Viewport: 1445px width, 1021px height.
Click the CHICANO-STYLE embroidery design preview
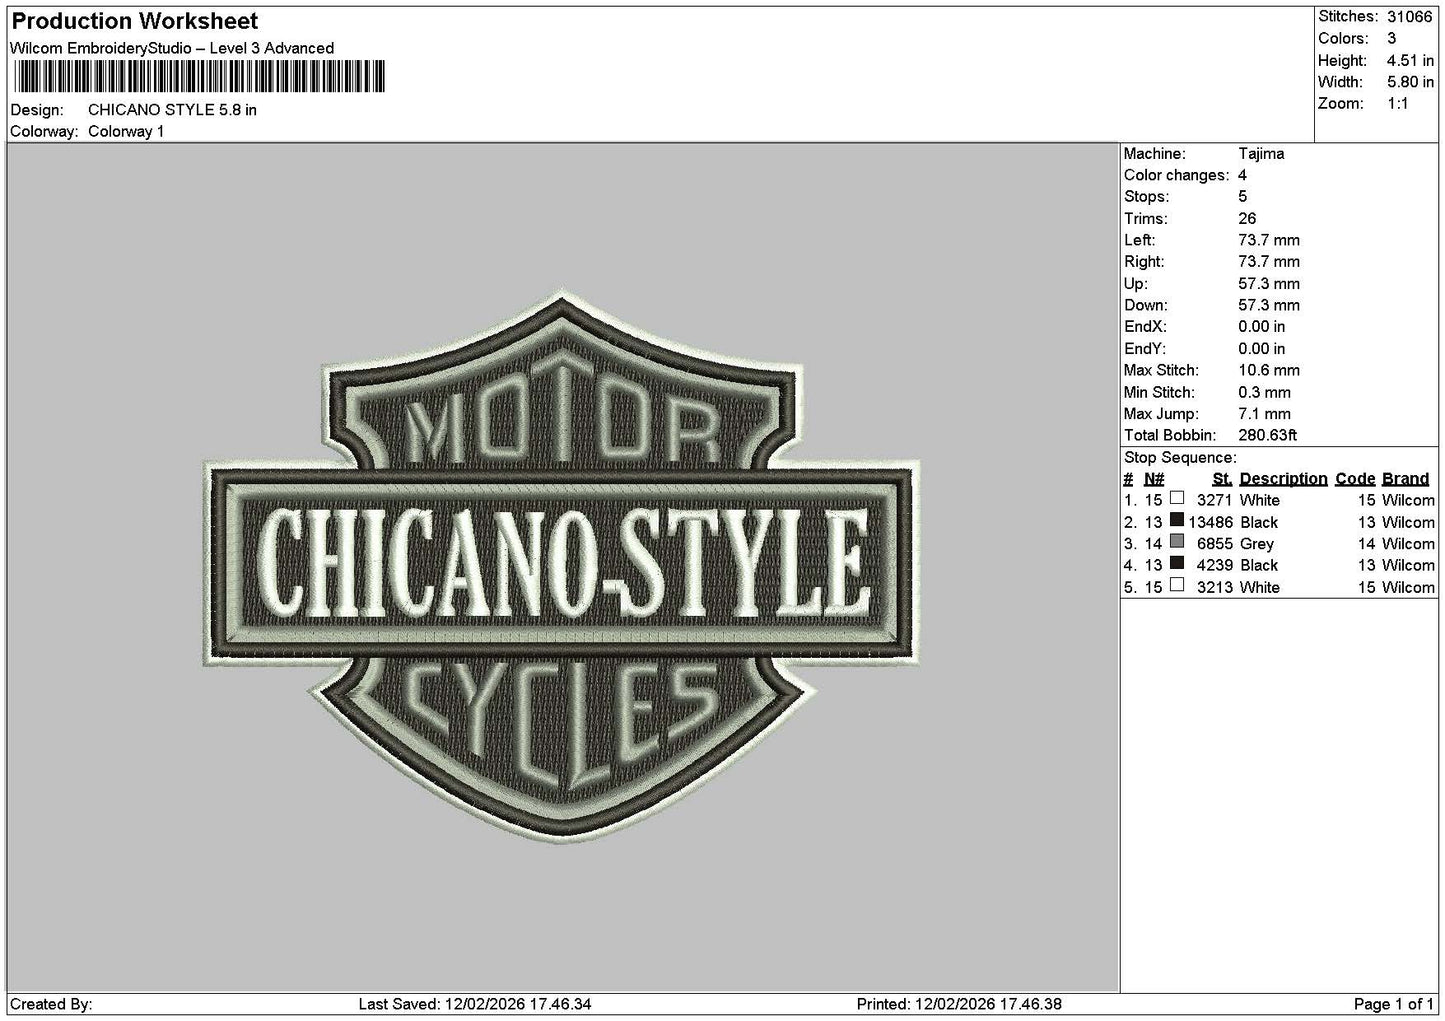562,566
